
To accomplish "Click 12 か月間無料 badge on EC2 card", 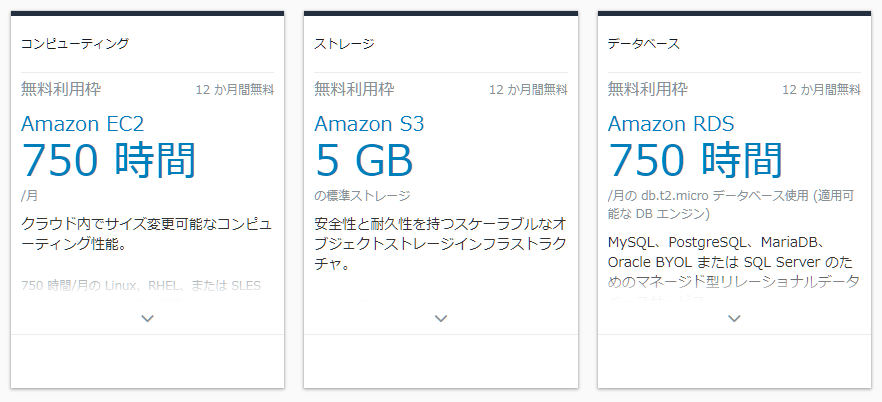I will point(235,89).
